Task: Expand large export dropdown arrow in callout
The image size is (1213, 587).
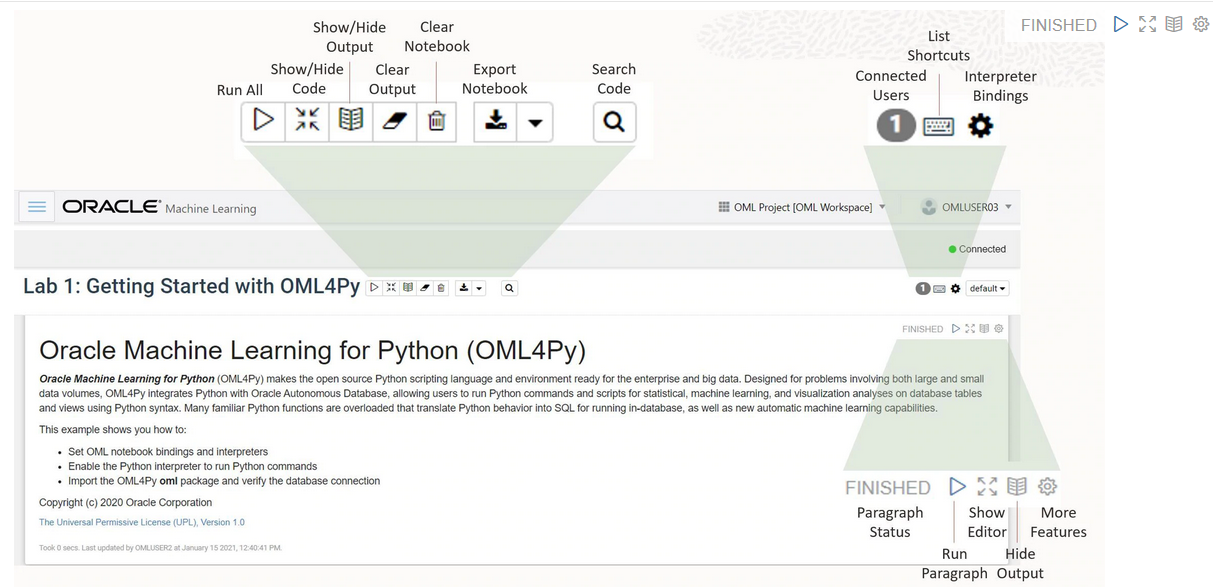Action: click(535, 122)
